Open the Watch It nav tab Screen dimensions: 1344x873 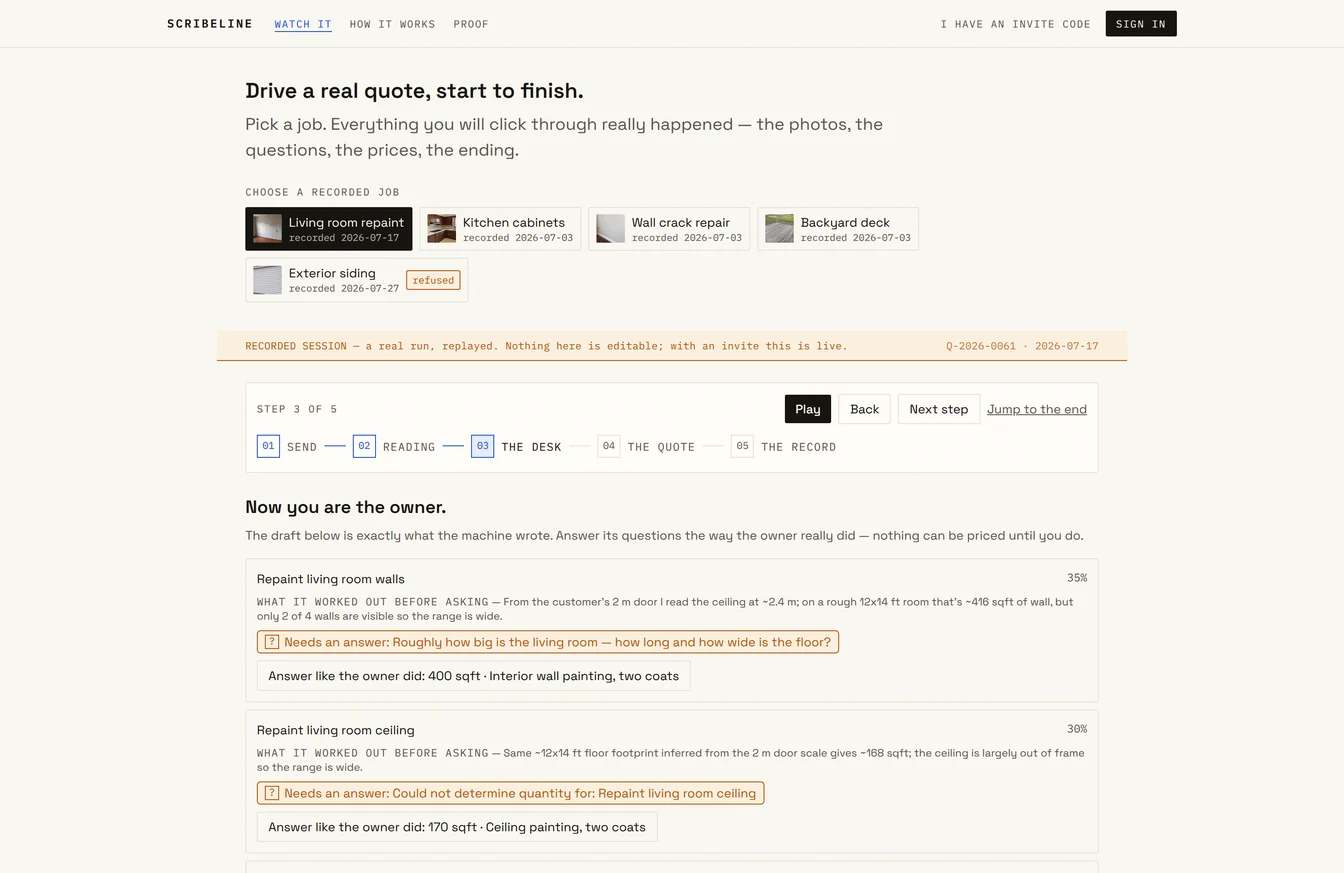click(303, 24)
